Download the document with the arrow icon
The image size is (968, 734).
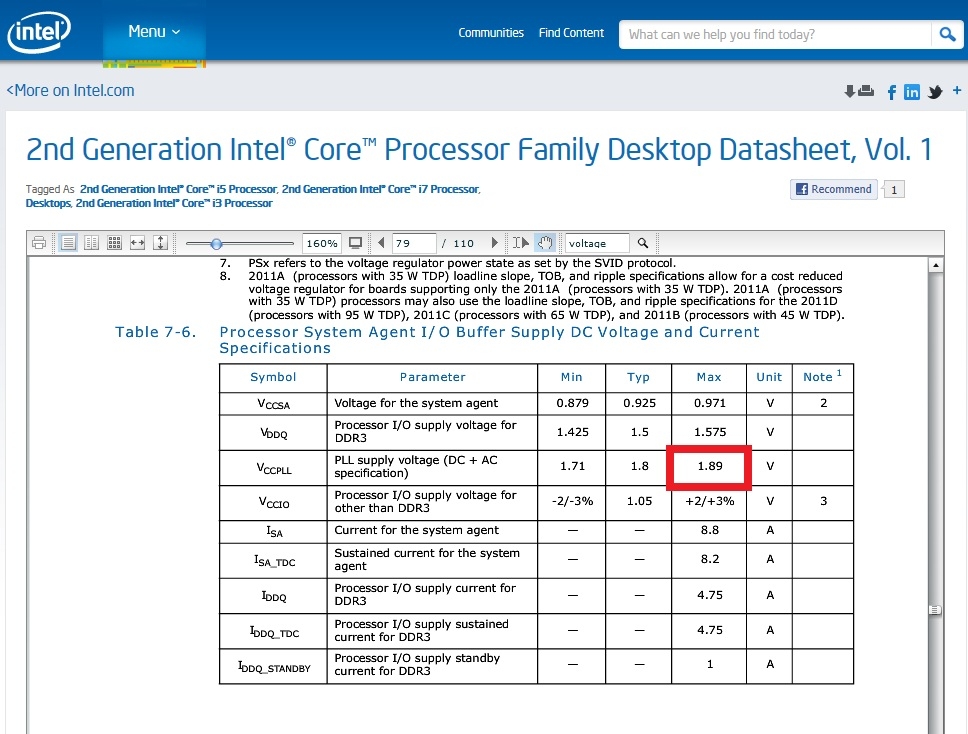pos(849,91)
